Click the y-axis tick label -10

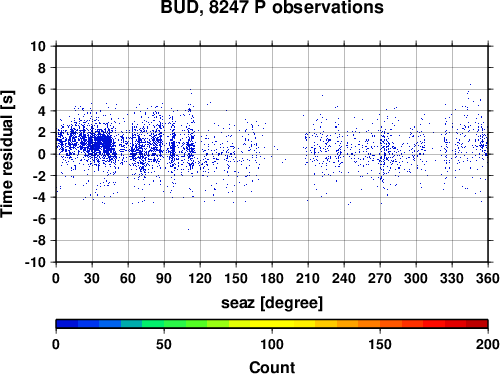(x=35, y=262)
